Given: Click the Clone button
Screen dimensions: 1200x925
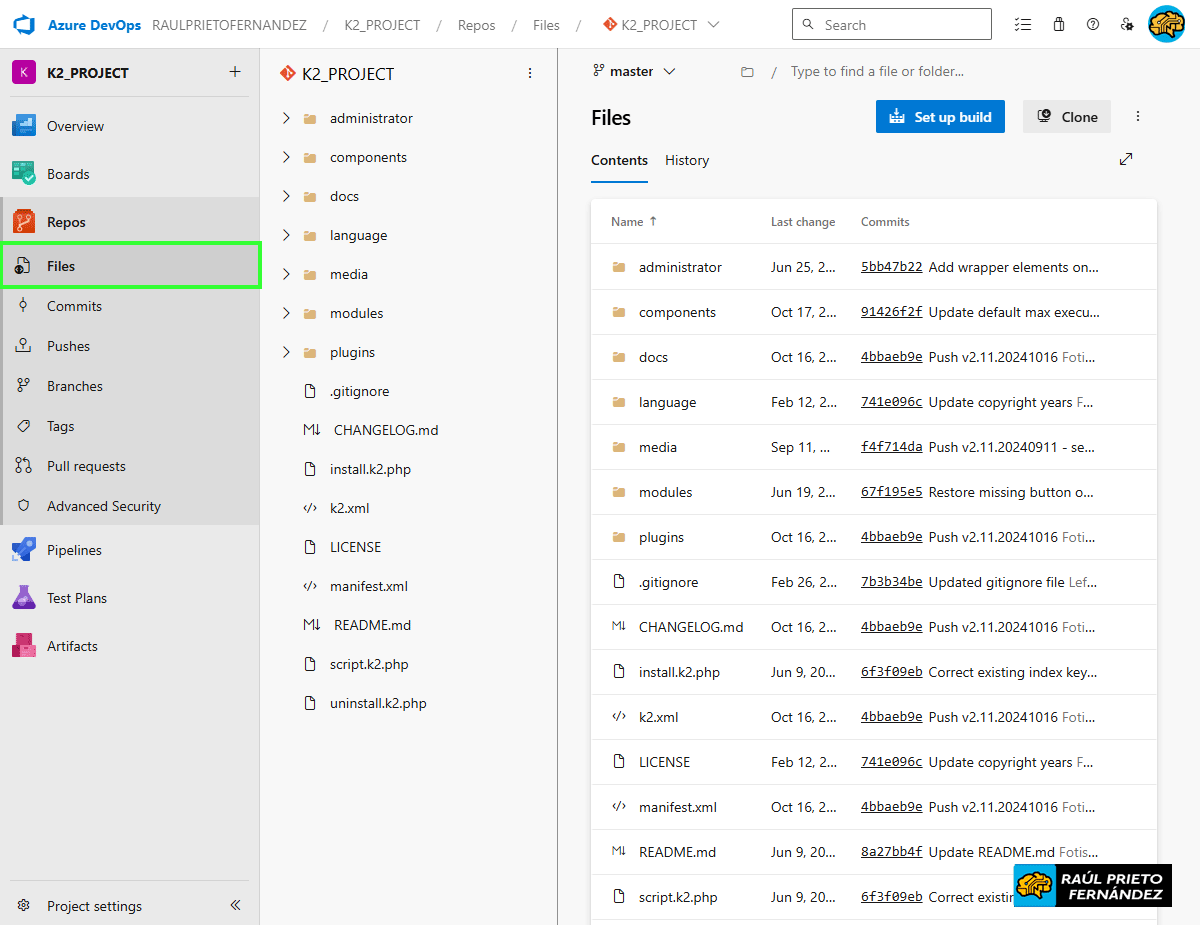Looking at the screenshot, I should coord(1067,117).
